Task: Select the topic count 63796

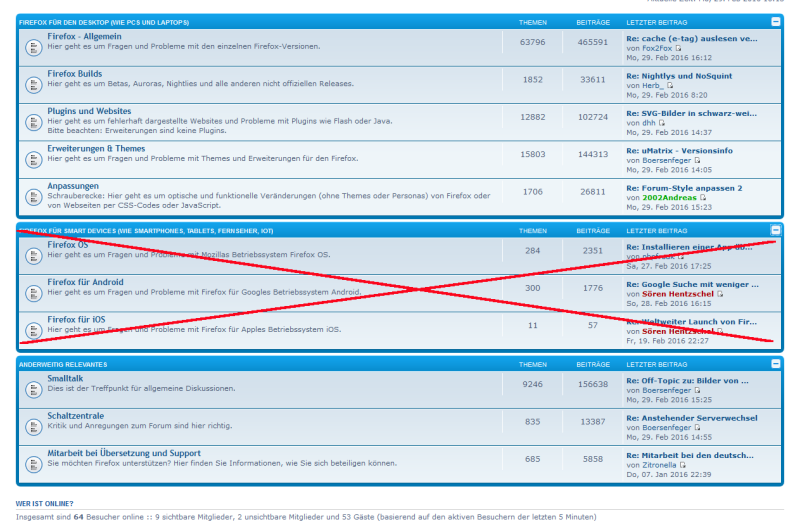Action: (532, 42)
